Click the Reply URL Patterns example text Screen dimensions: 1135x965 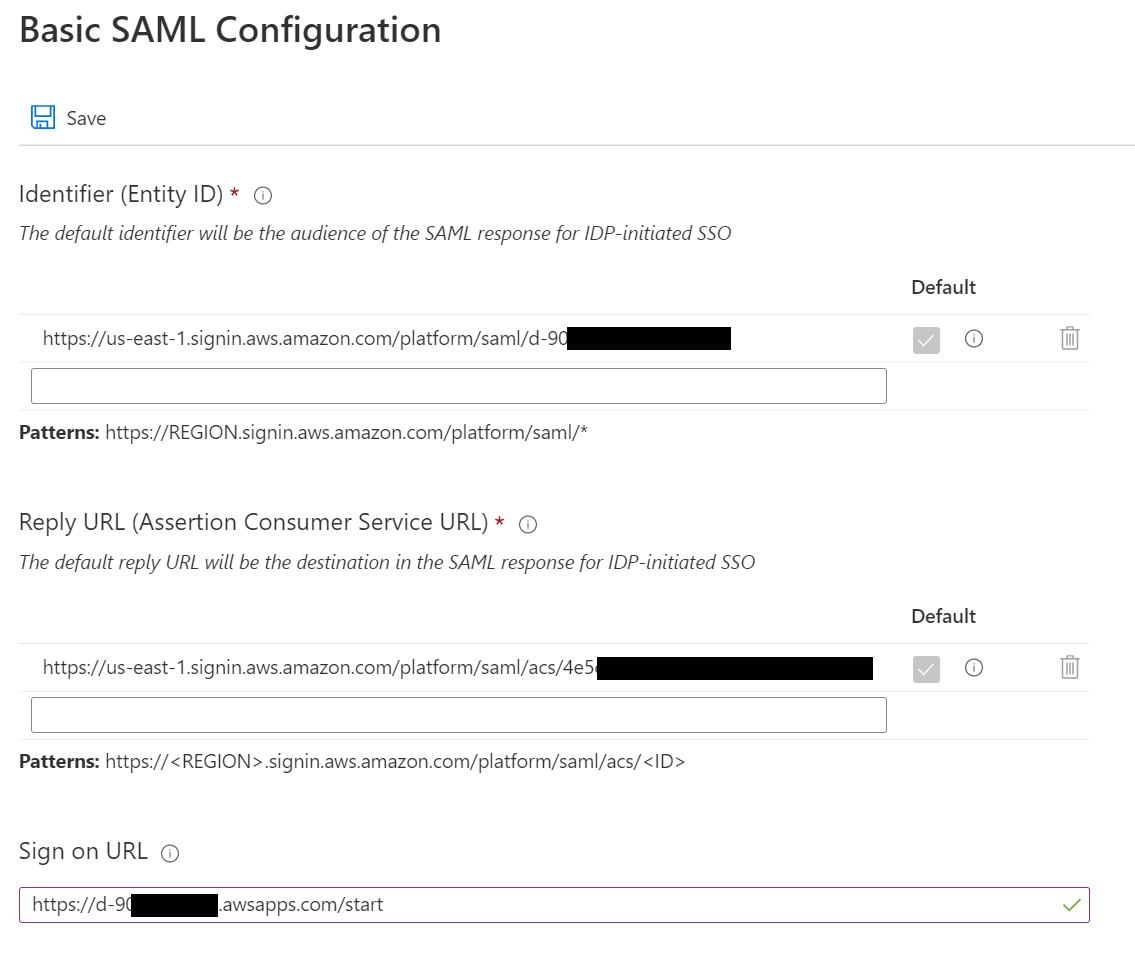395,762
